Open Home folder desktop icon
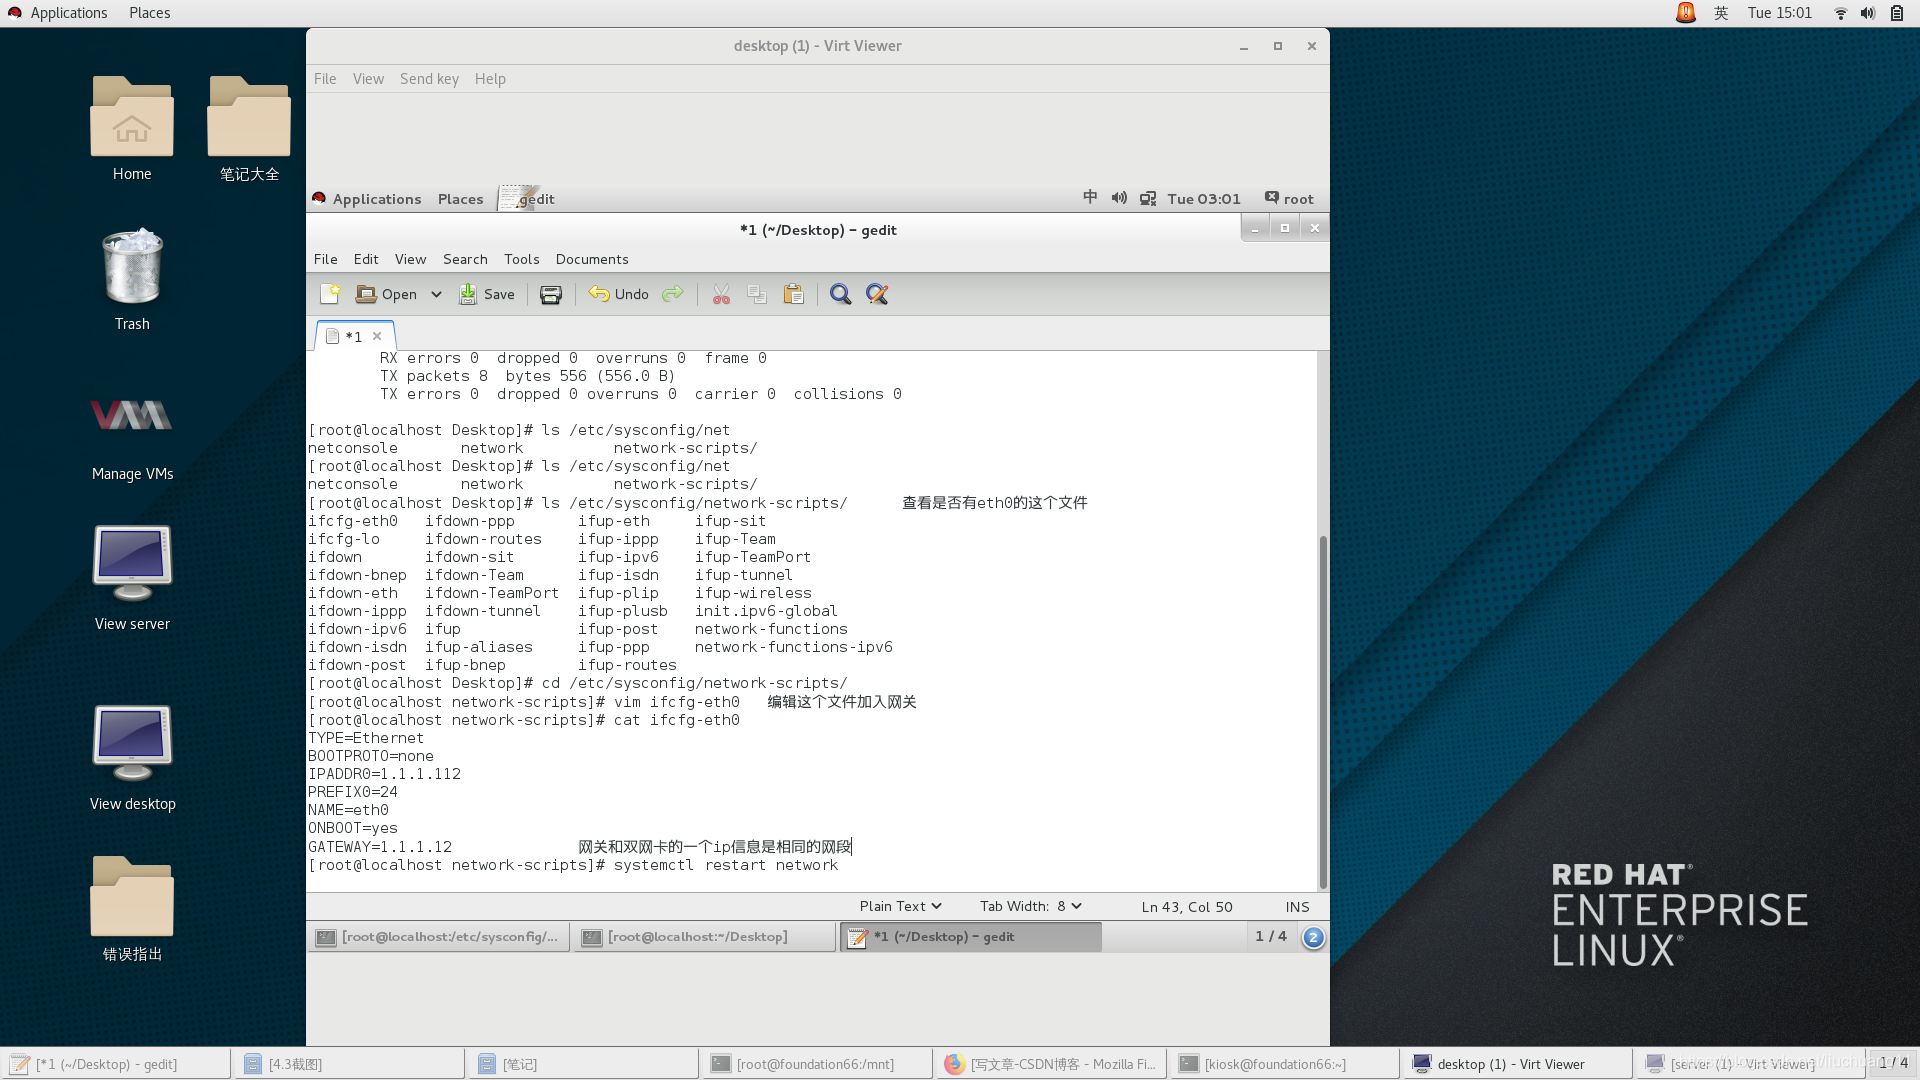Screen dimensions: 1920x1080 tap(132, 129)
